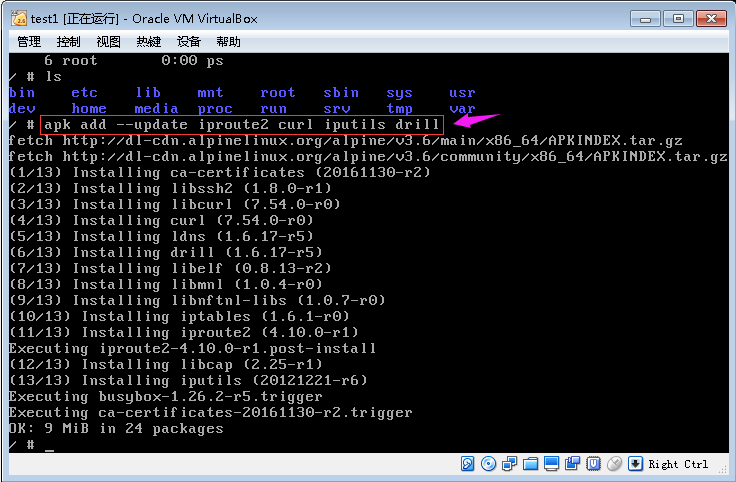Click the 'Installing iputils (20121221-r6)' line
Viewport: 736px width, 482px height.
pyautogui.click(x=188, y=380)
